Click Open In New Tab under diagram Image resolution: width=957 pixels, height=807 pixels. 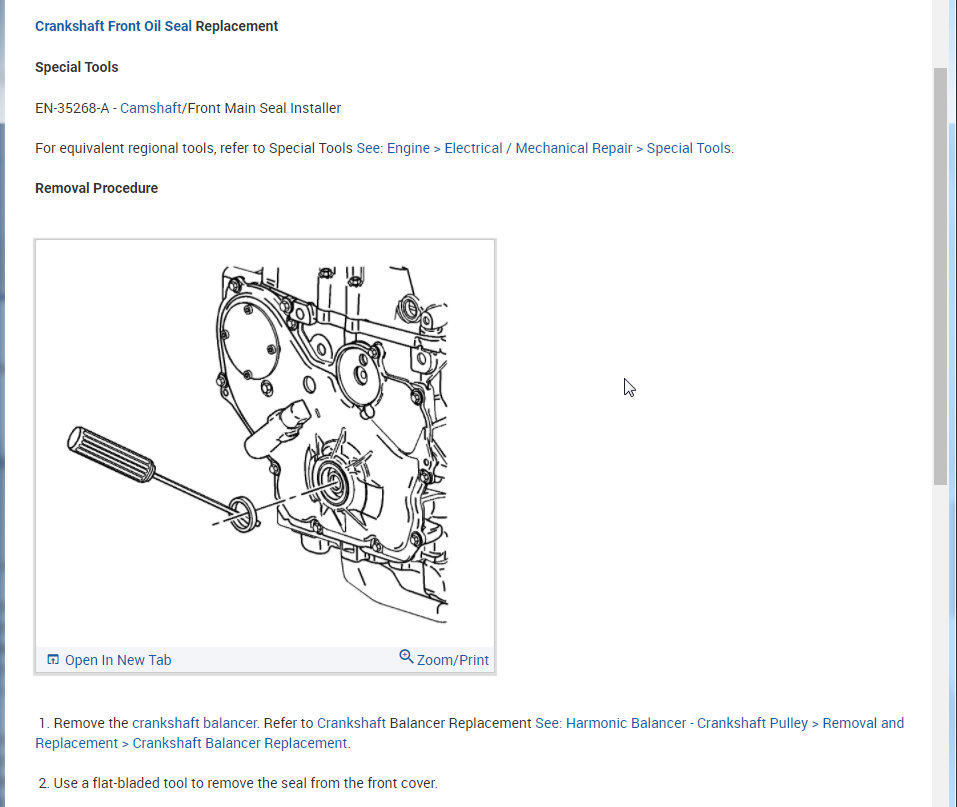(118, 660)
